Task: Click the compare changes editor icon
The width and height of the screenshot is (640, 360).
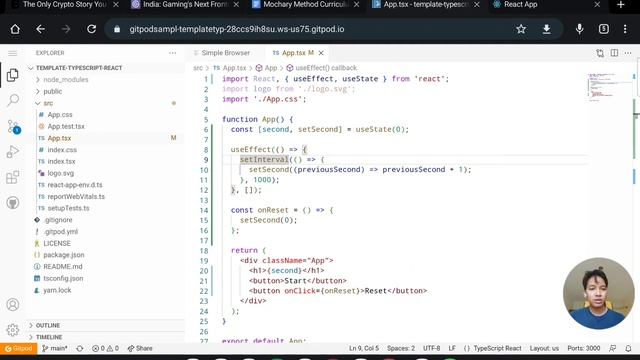Action: pos(600,53)
